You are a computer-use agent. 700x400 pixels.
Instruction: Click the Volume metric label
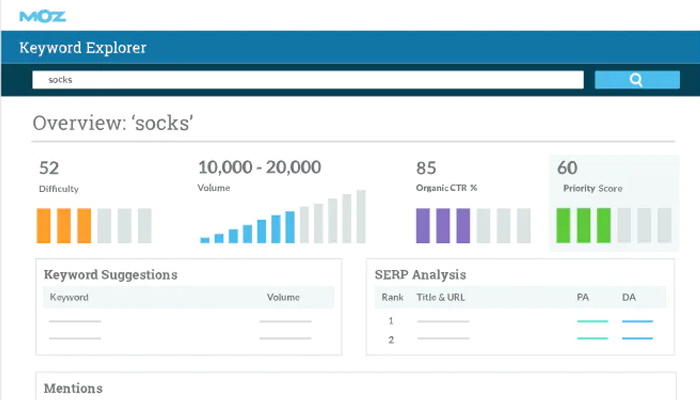pos(214,188)
